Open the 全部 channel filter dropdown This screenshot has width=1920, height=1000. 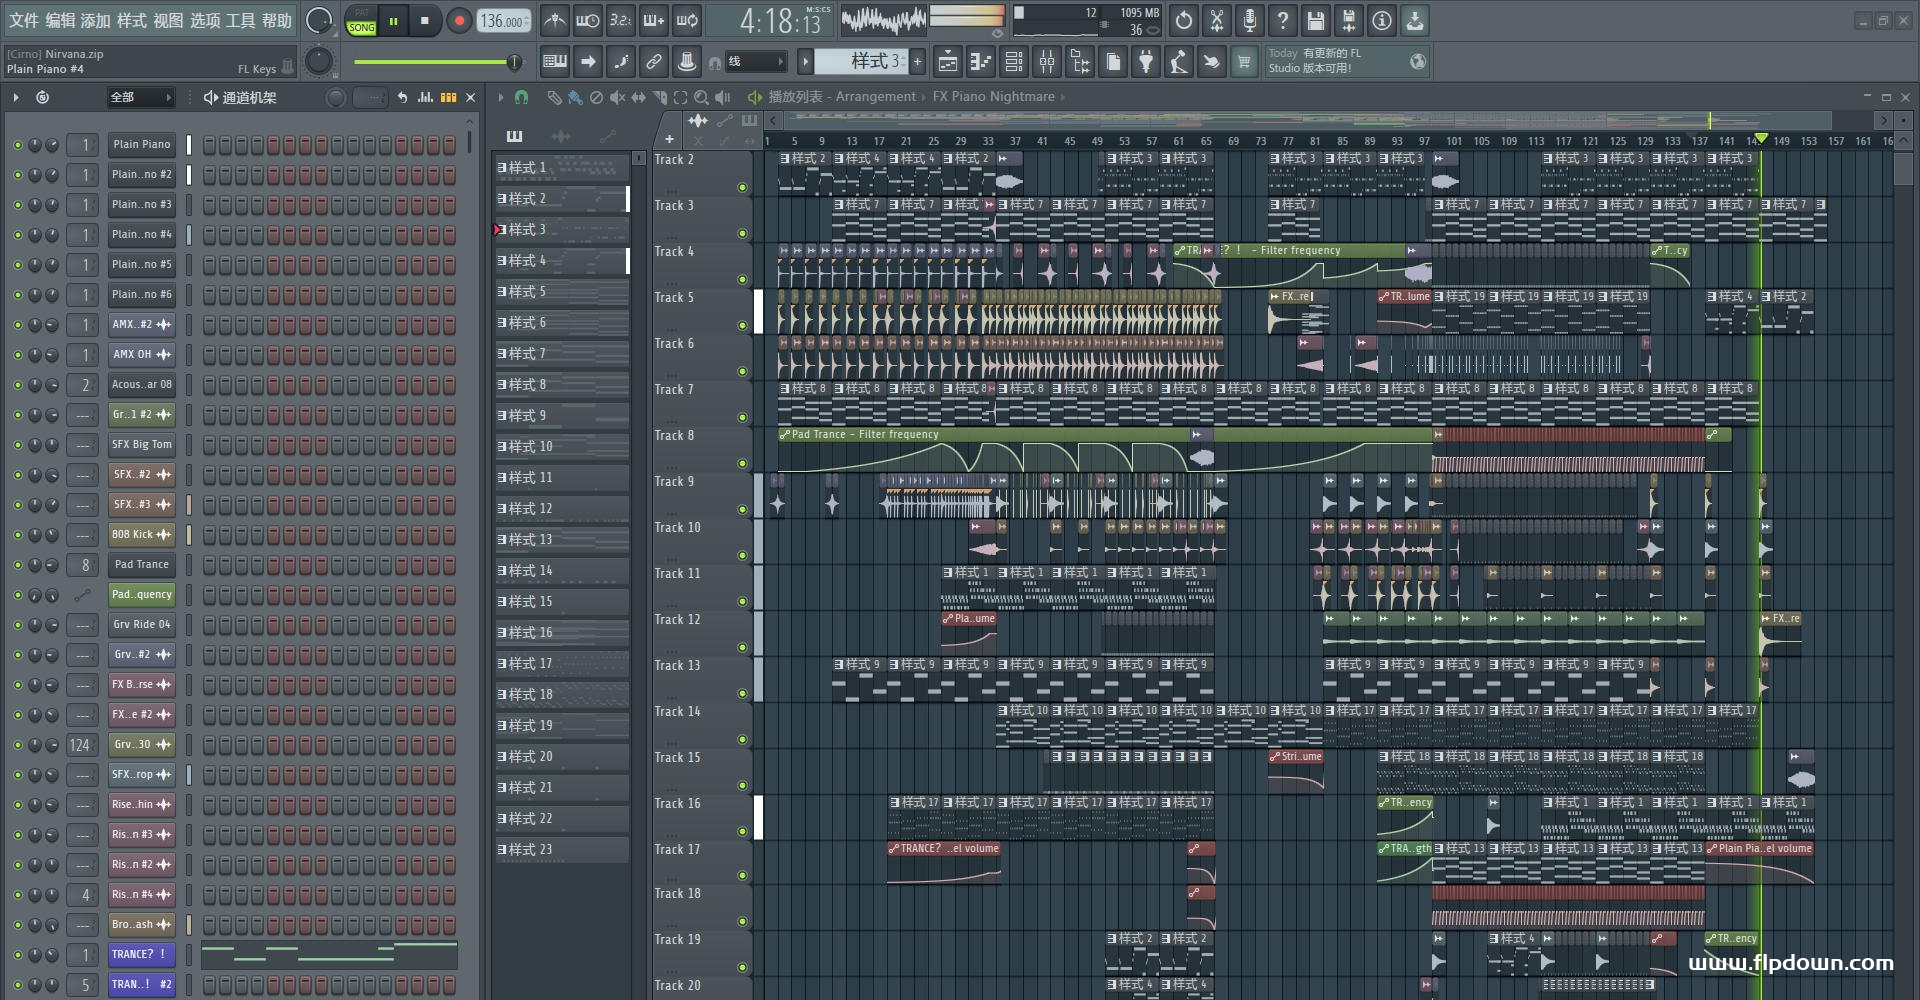(x=141, y=97)
